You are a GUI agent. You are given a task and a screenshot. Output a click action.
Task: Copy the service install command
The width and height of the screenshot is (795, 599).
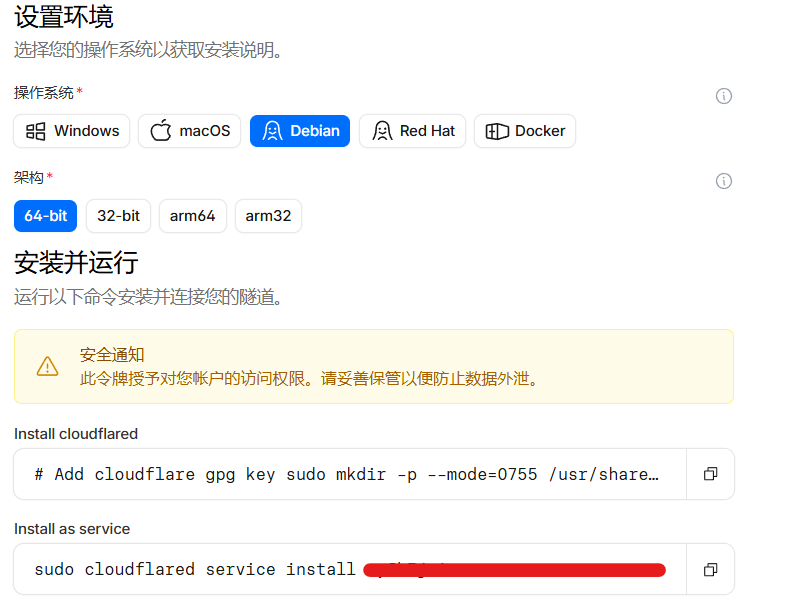710,569
